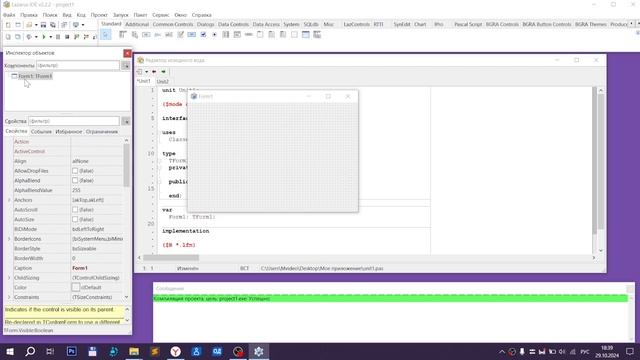The width and height of the screenshot is (640, 360).
Task: Expand the BorderIcons property node
Action: click(x=9, y=239)
